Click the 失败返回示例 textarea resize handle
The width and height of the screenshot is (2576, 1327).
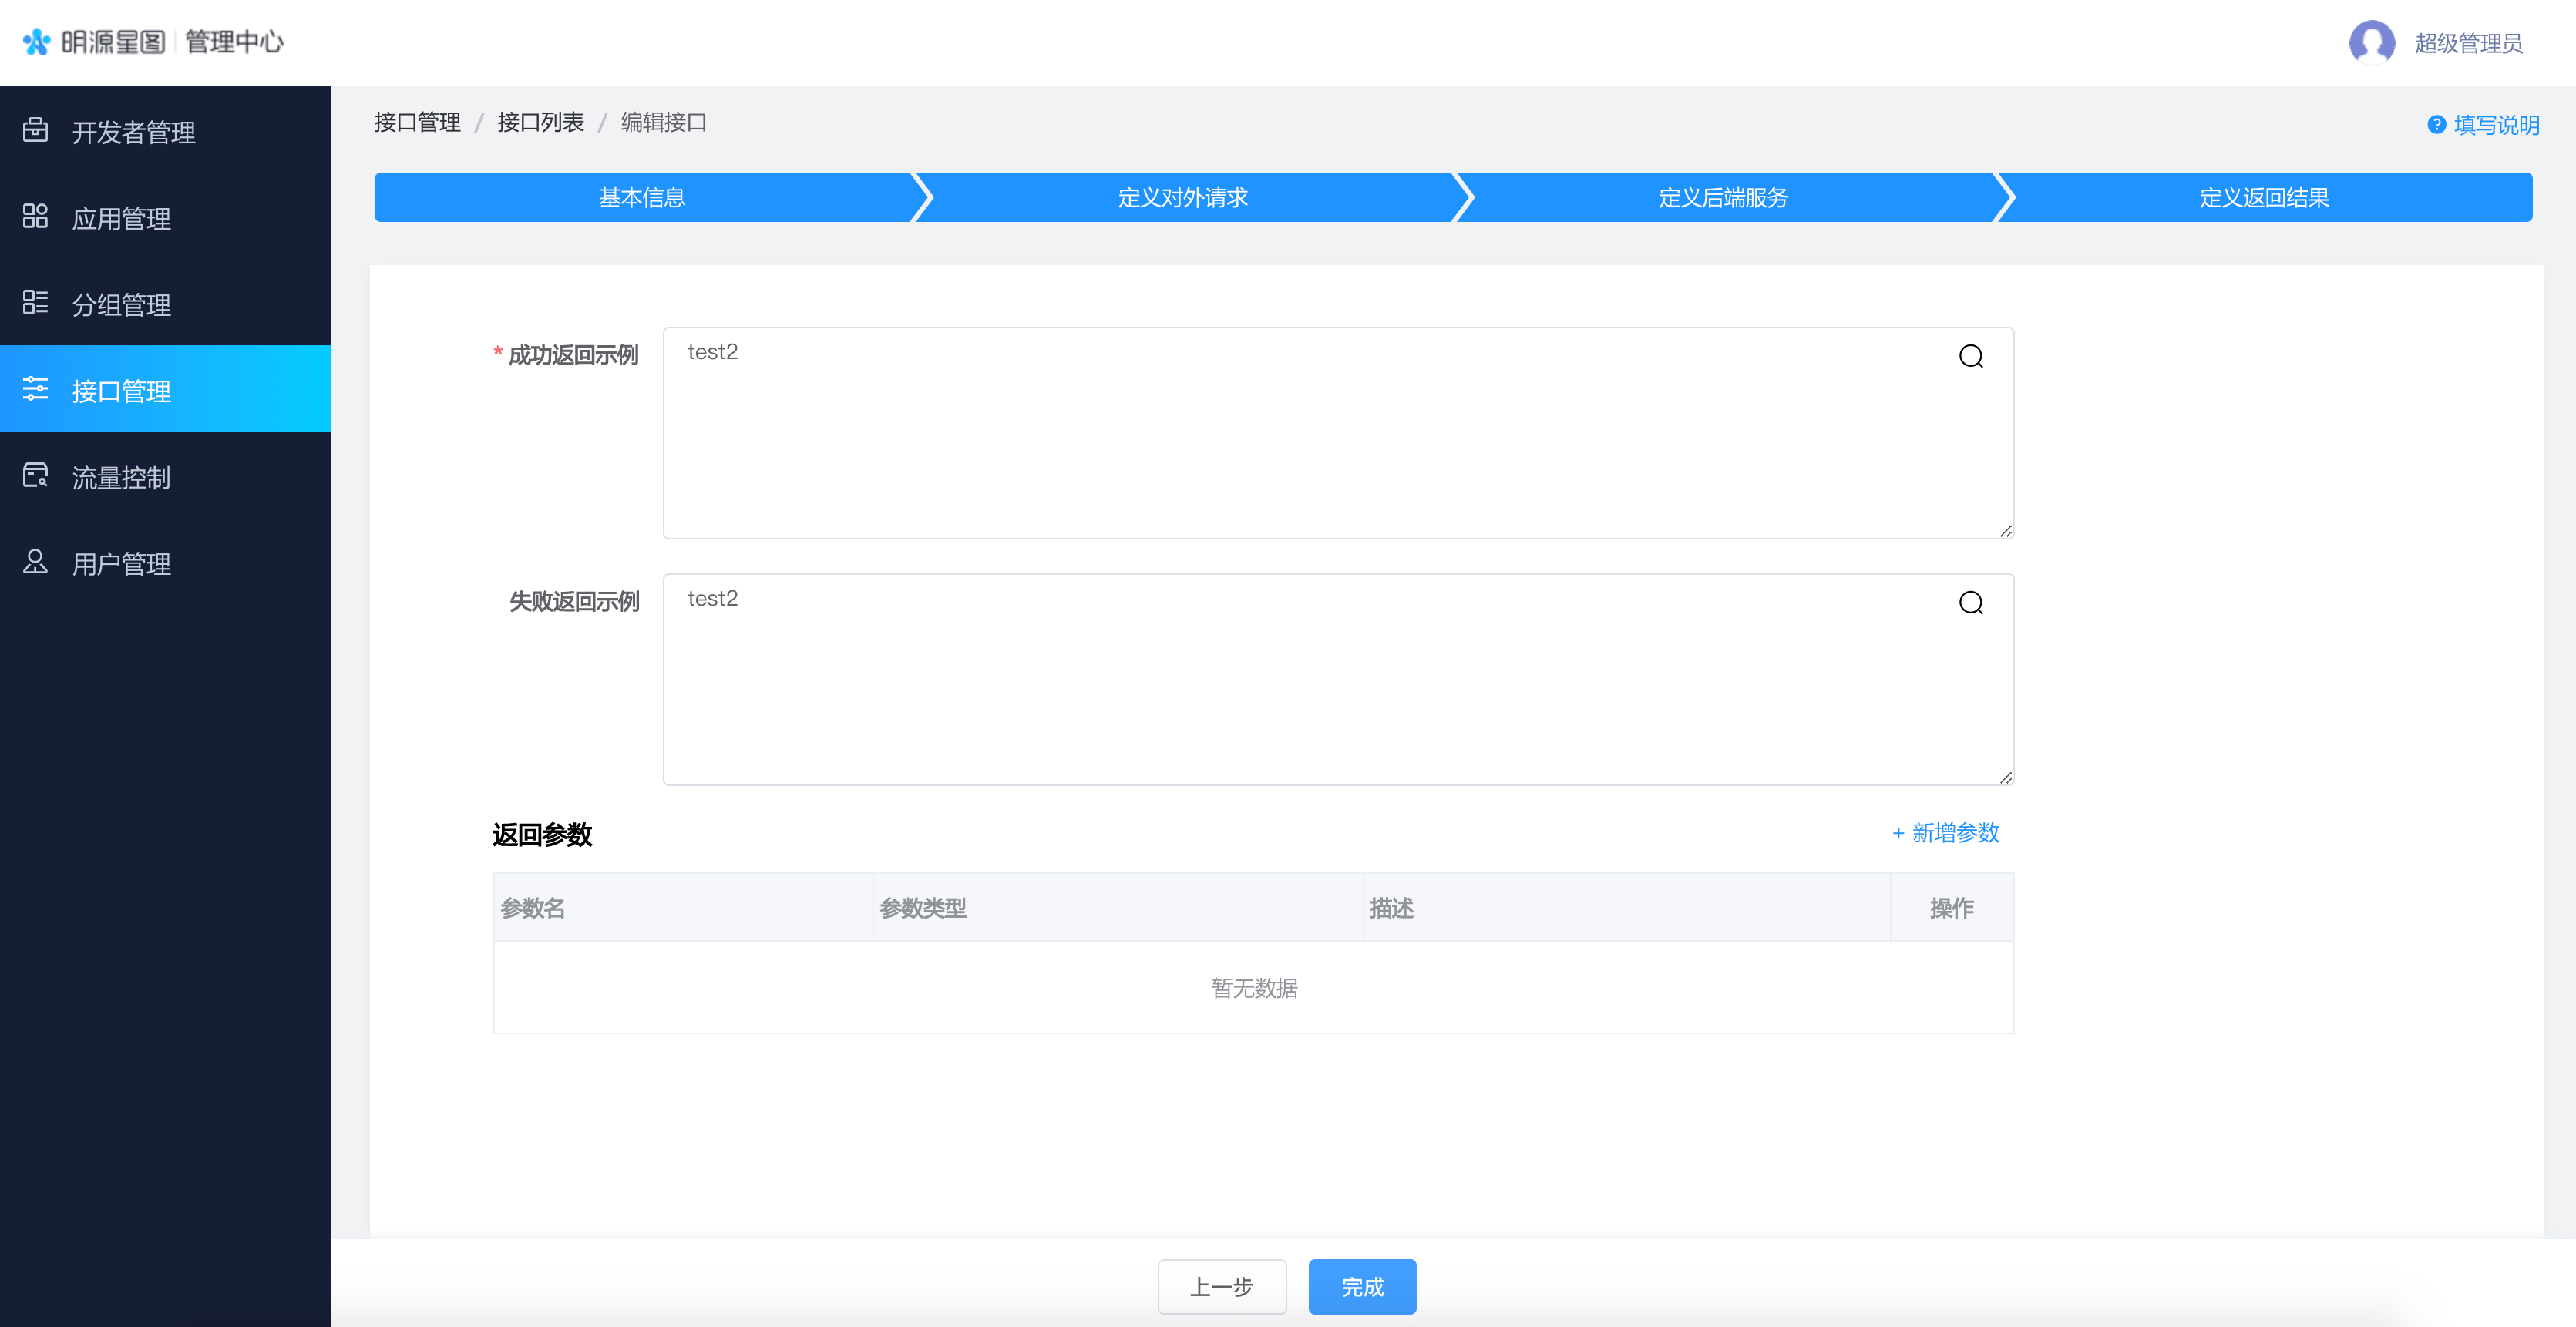tap(2006, 778)
